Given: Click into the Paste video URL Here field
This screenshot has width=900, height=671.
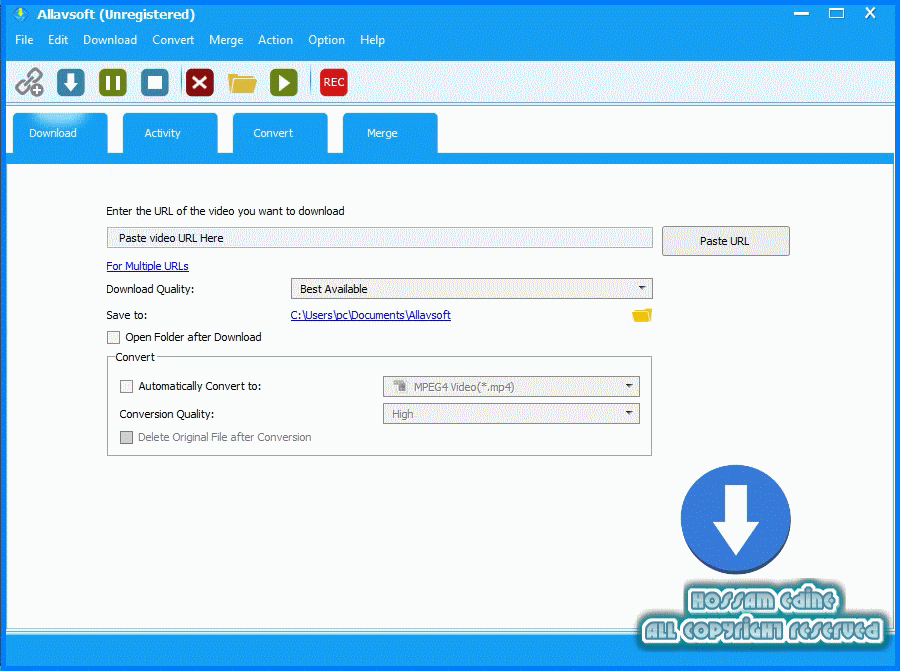Looking at the screenshot, I should [x=379, y=238].
